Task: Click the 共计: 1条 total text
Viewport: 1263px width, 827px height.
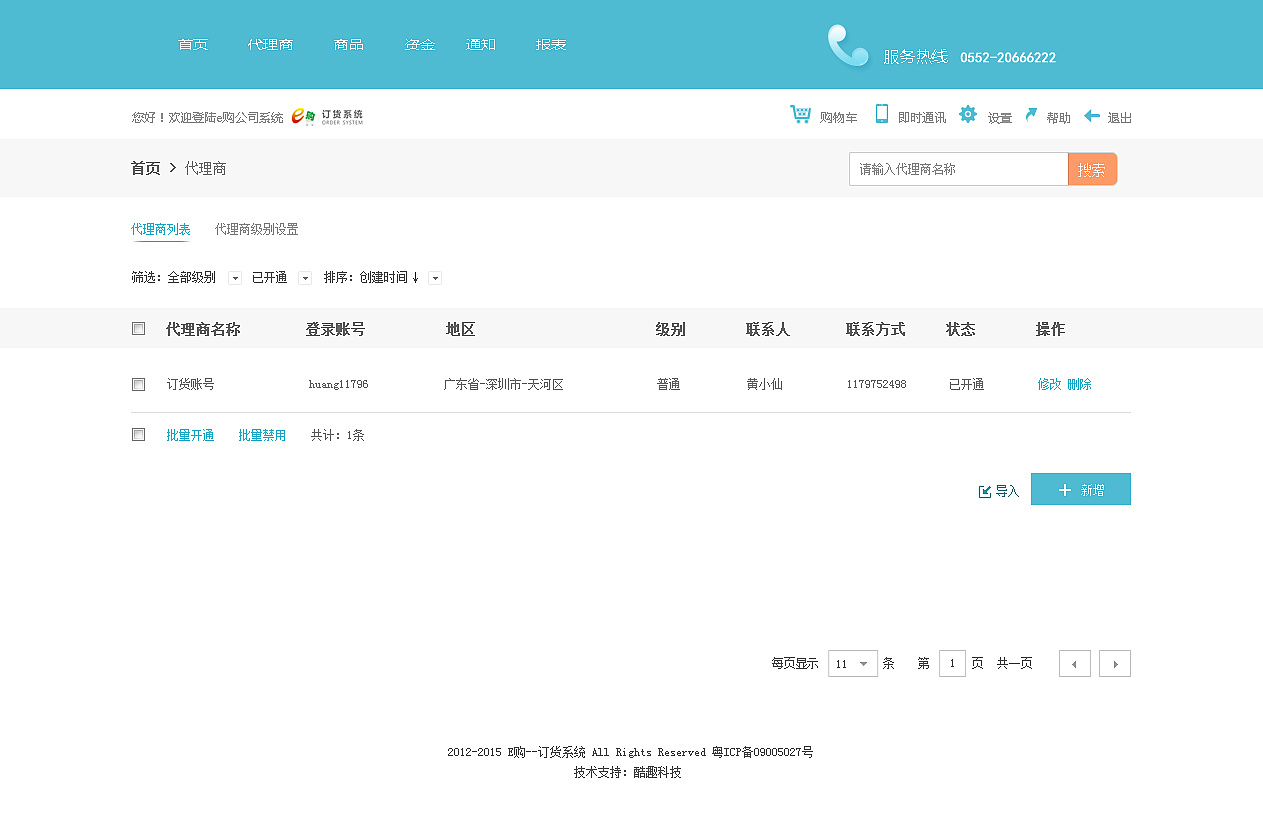Action: tap(338, 436)
